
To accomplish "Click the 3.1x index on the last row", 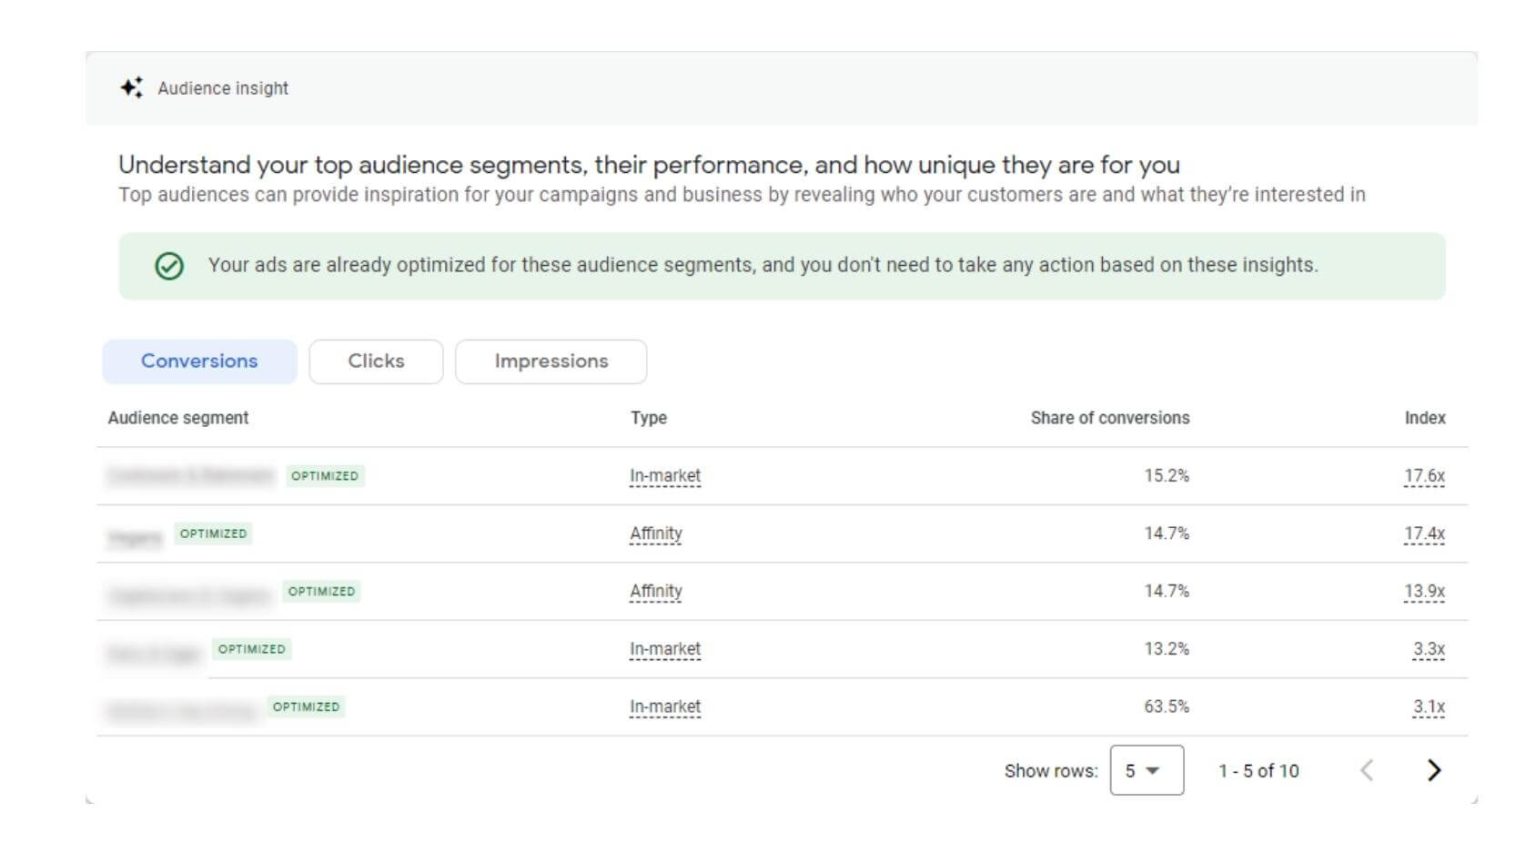I will click(x=1430, y=705).
